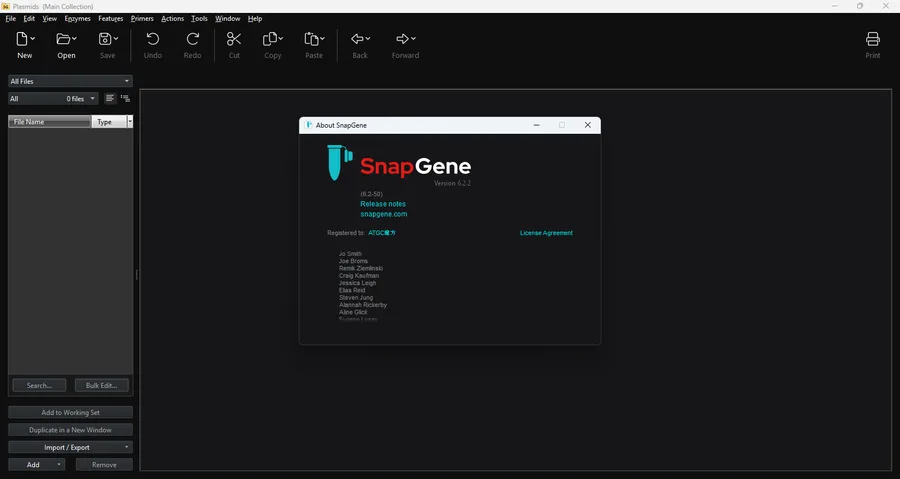Open the Release notes link
900x479 pixels.
(383, 204)
